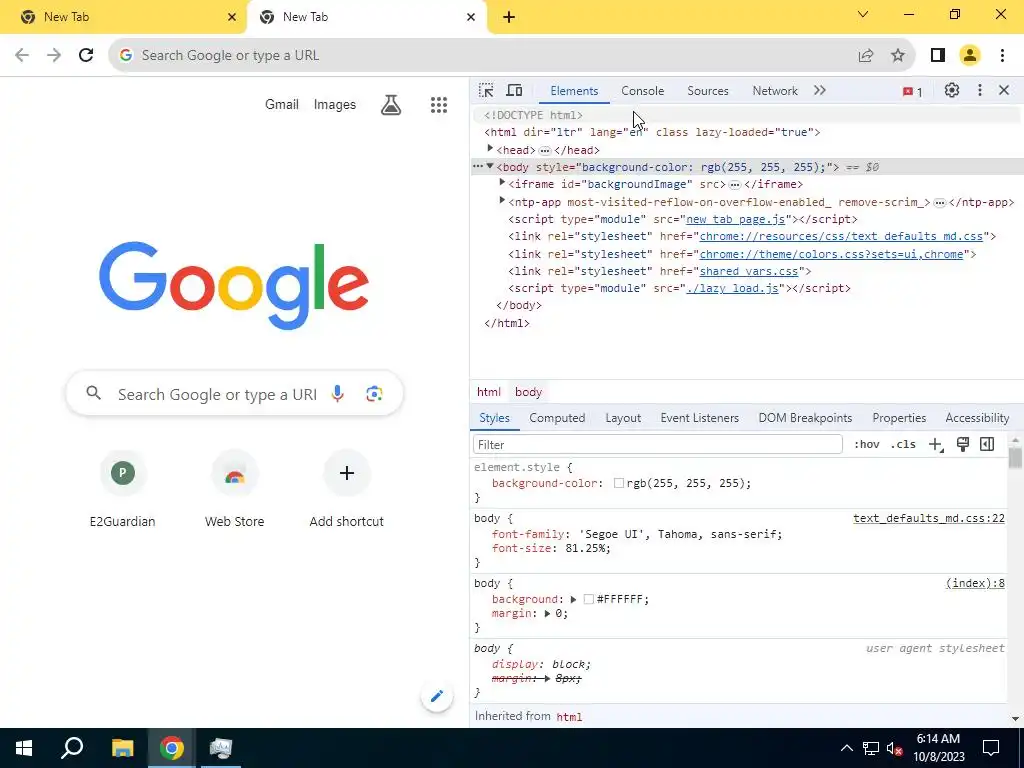Toggle :hov element state button
The image size is (1024, 768).
click(867, 445)
